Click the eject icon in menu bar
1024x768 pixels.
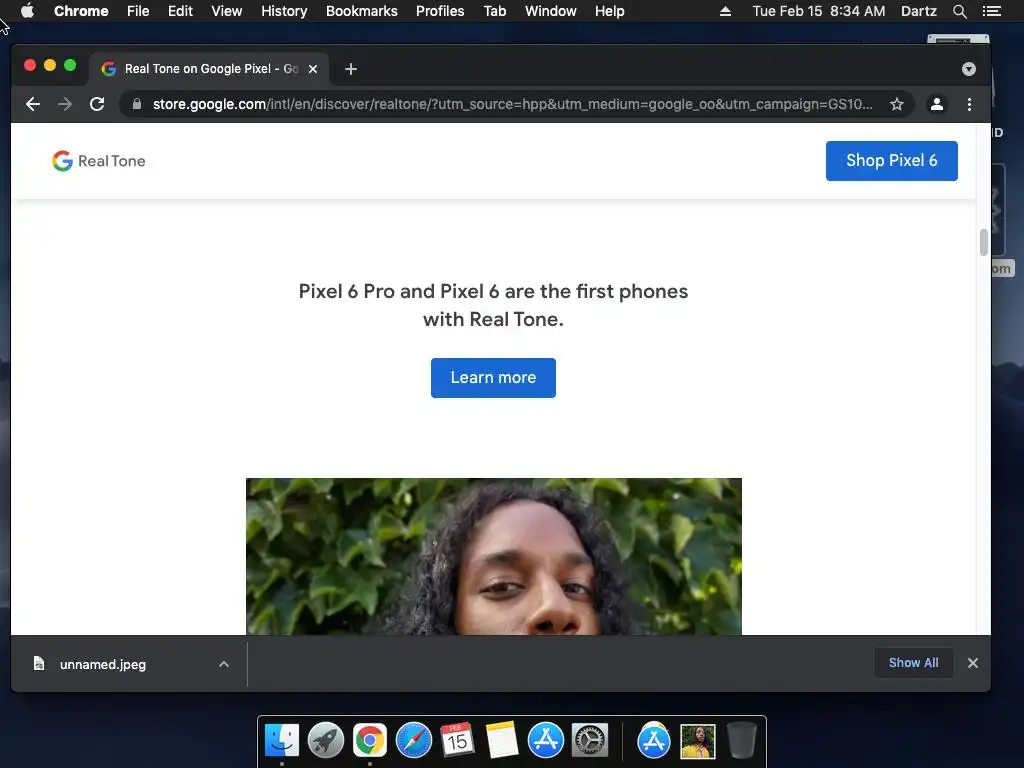tap(725, 11)
